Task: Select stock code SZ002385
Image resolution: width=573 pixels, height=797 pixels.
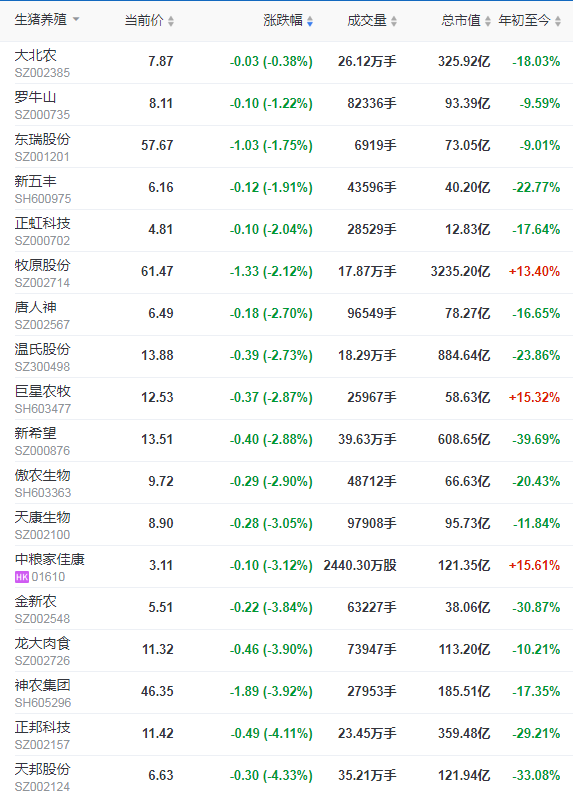Action: point(42,73)
